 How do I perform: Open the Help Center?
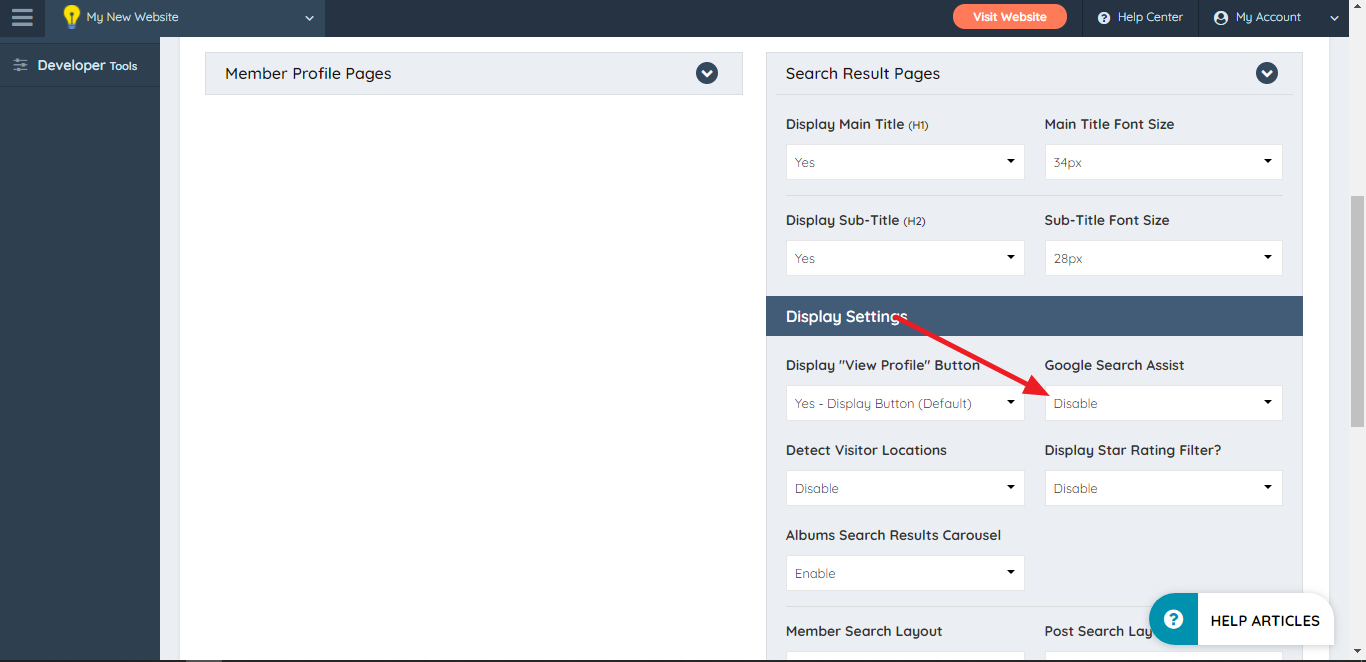[1139, 17]
